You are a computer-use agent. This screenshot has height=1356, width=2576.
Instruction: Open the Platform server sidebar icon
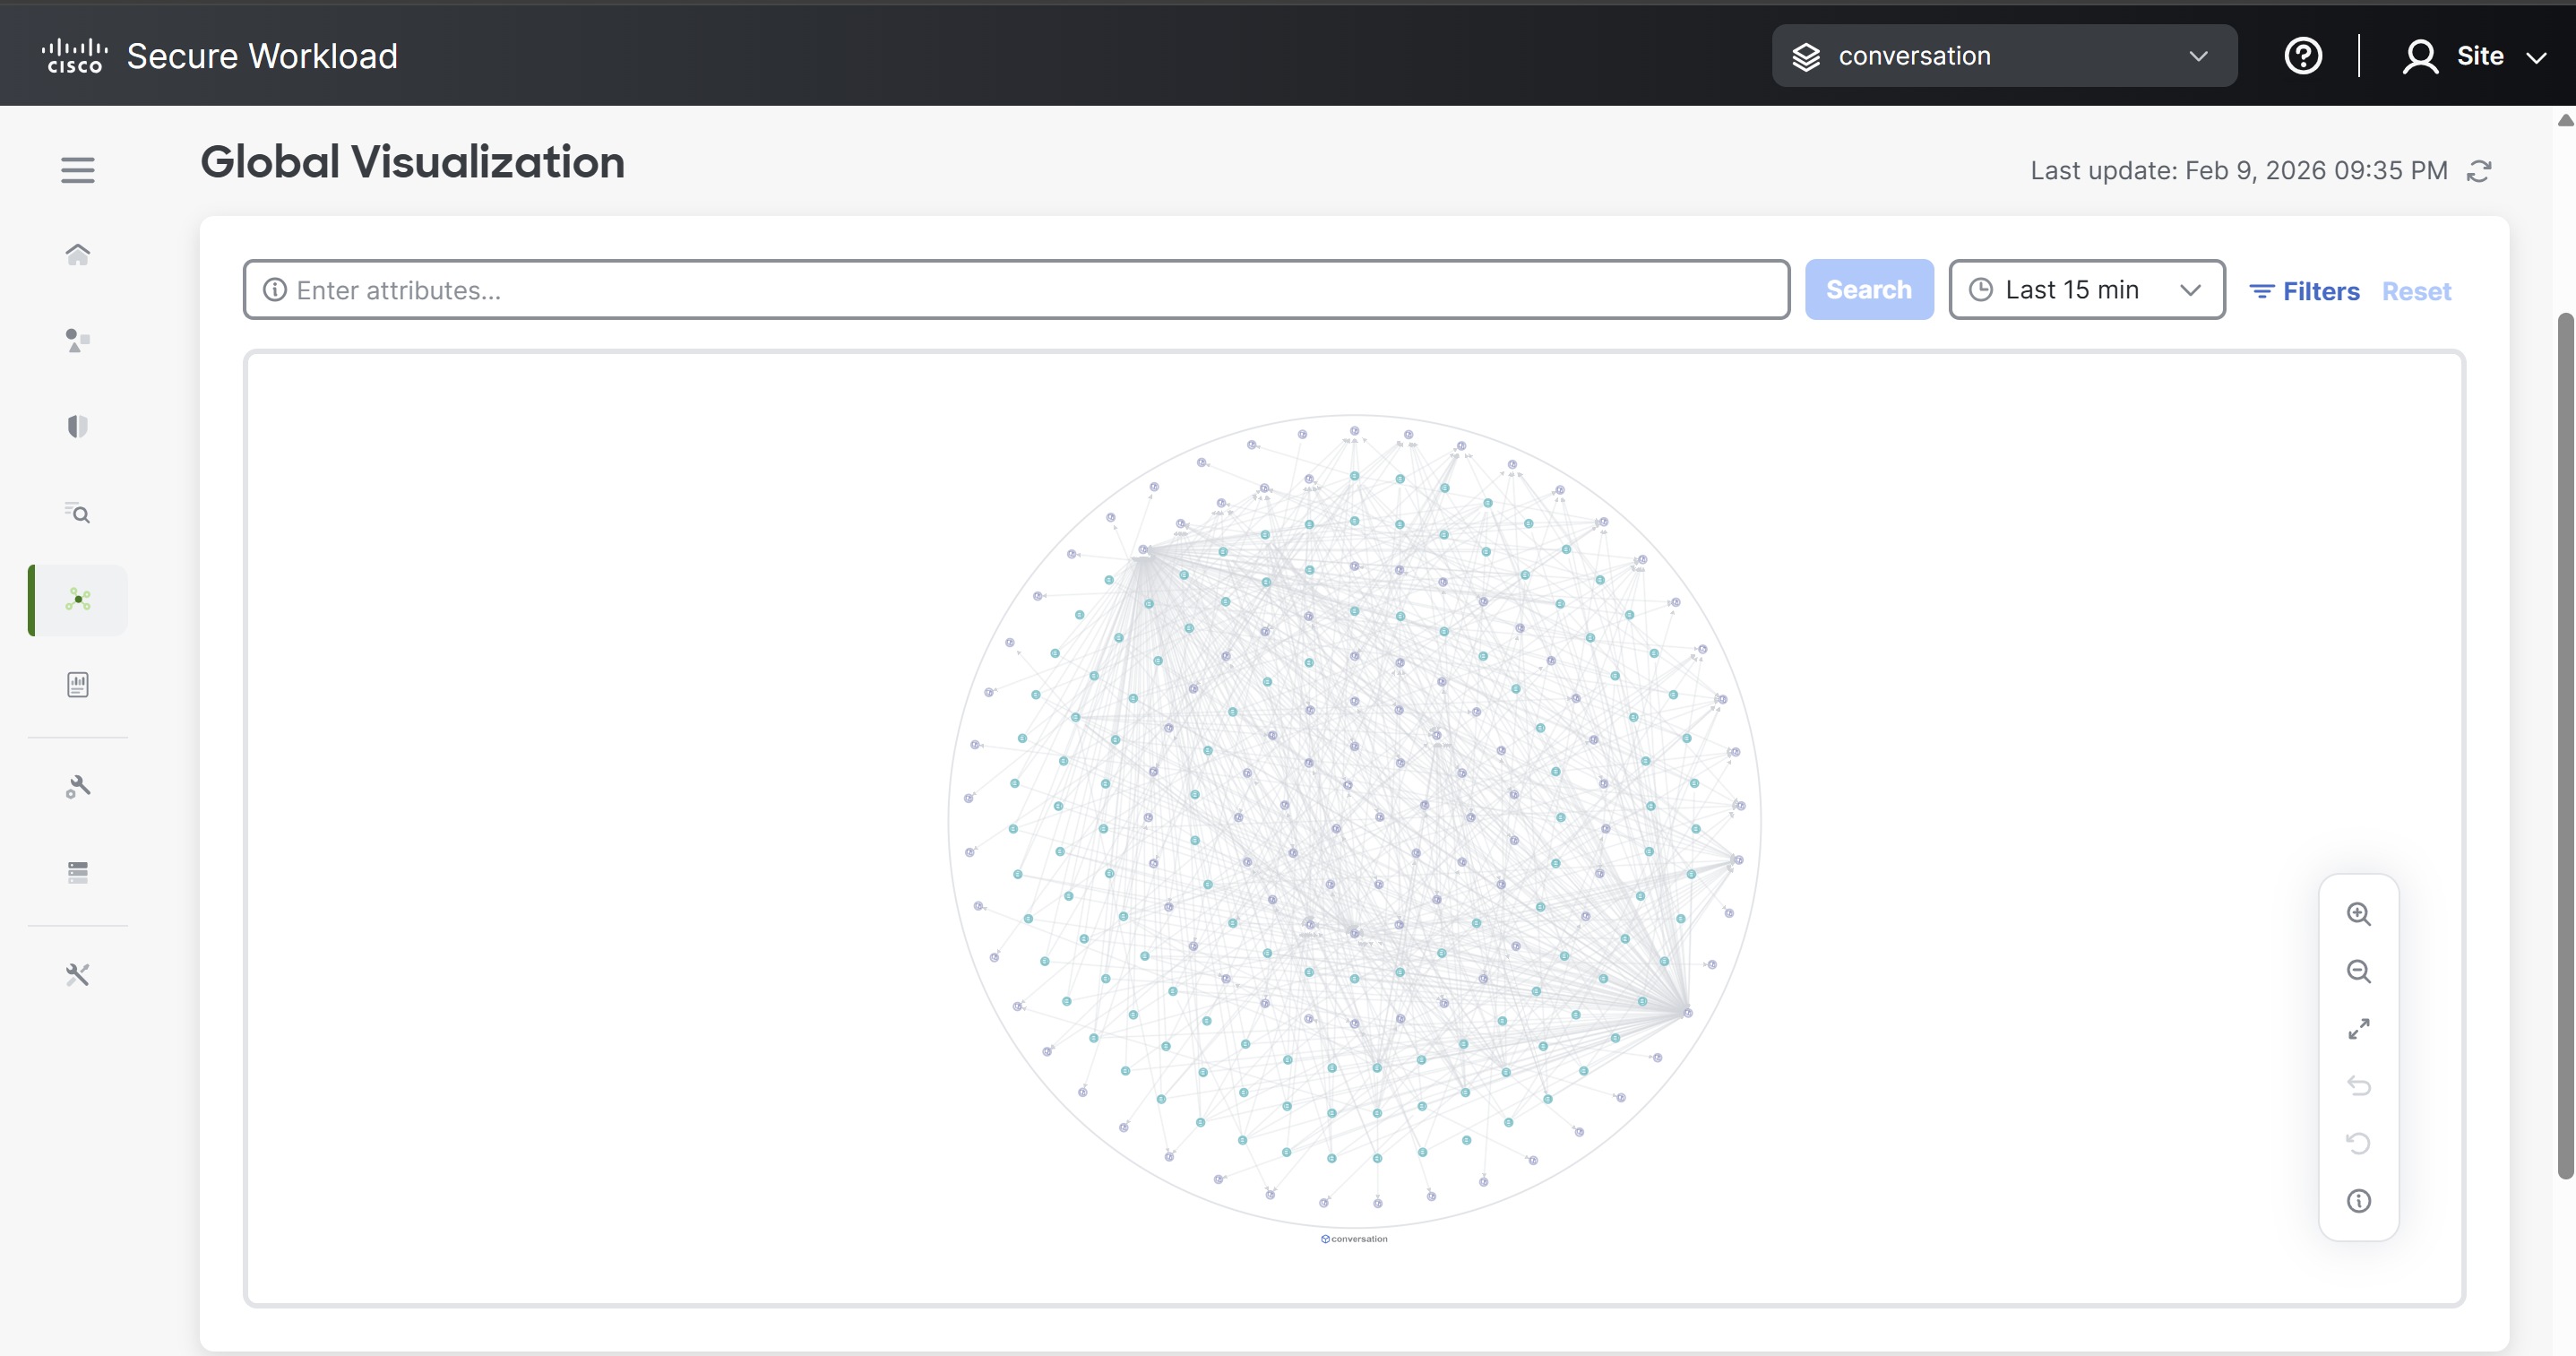point(77,872)
